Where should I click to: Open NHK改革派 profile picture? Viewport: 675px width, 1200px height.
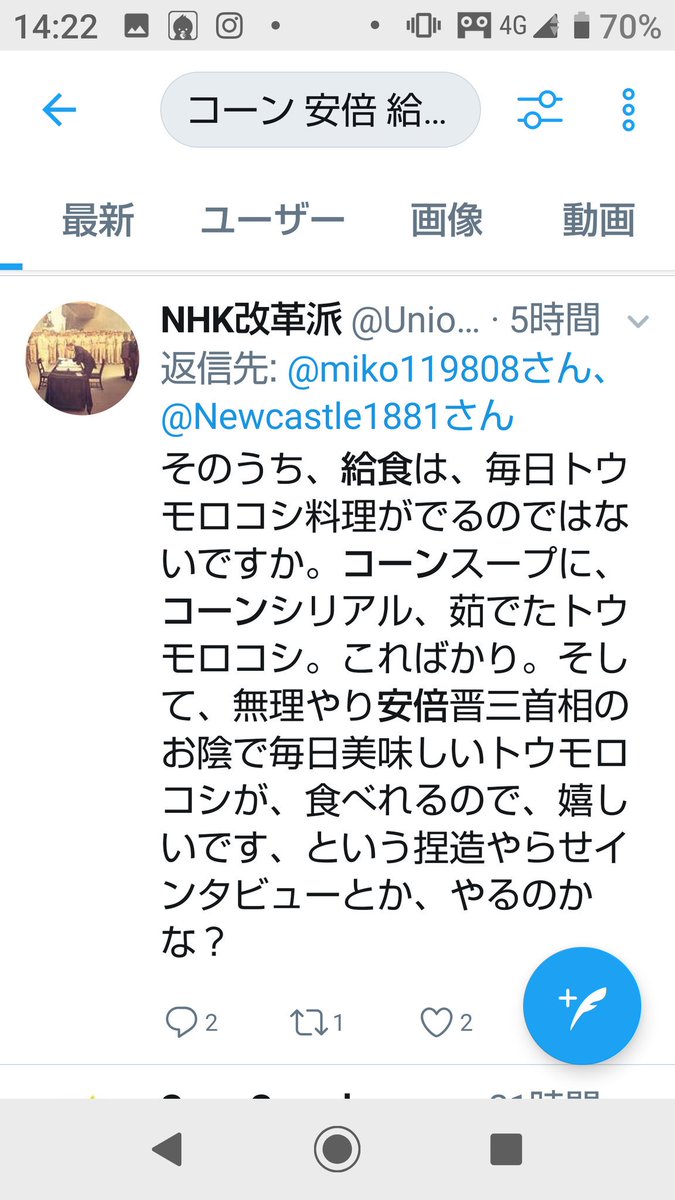(82, 358)
